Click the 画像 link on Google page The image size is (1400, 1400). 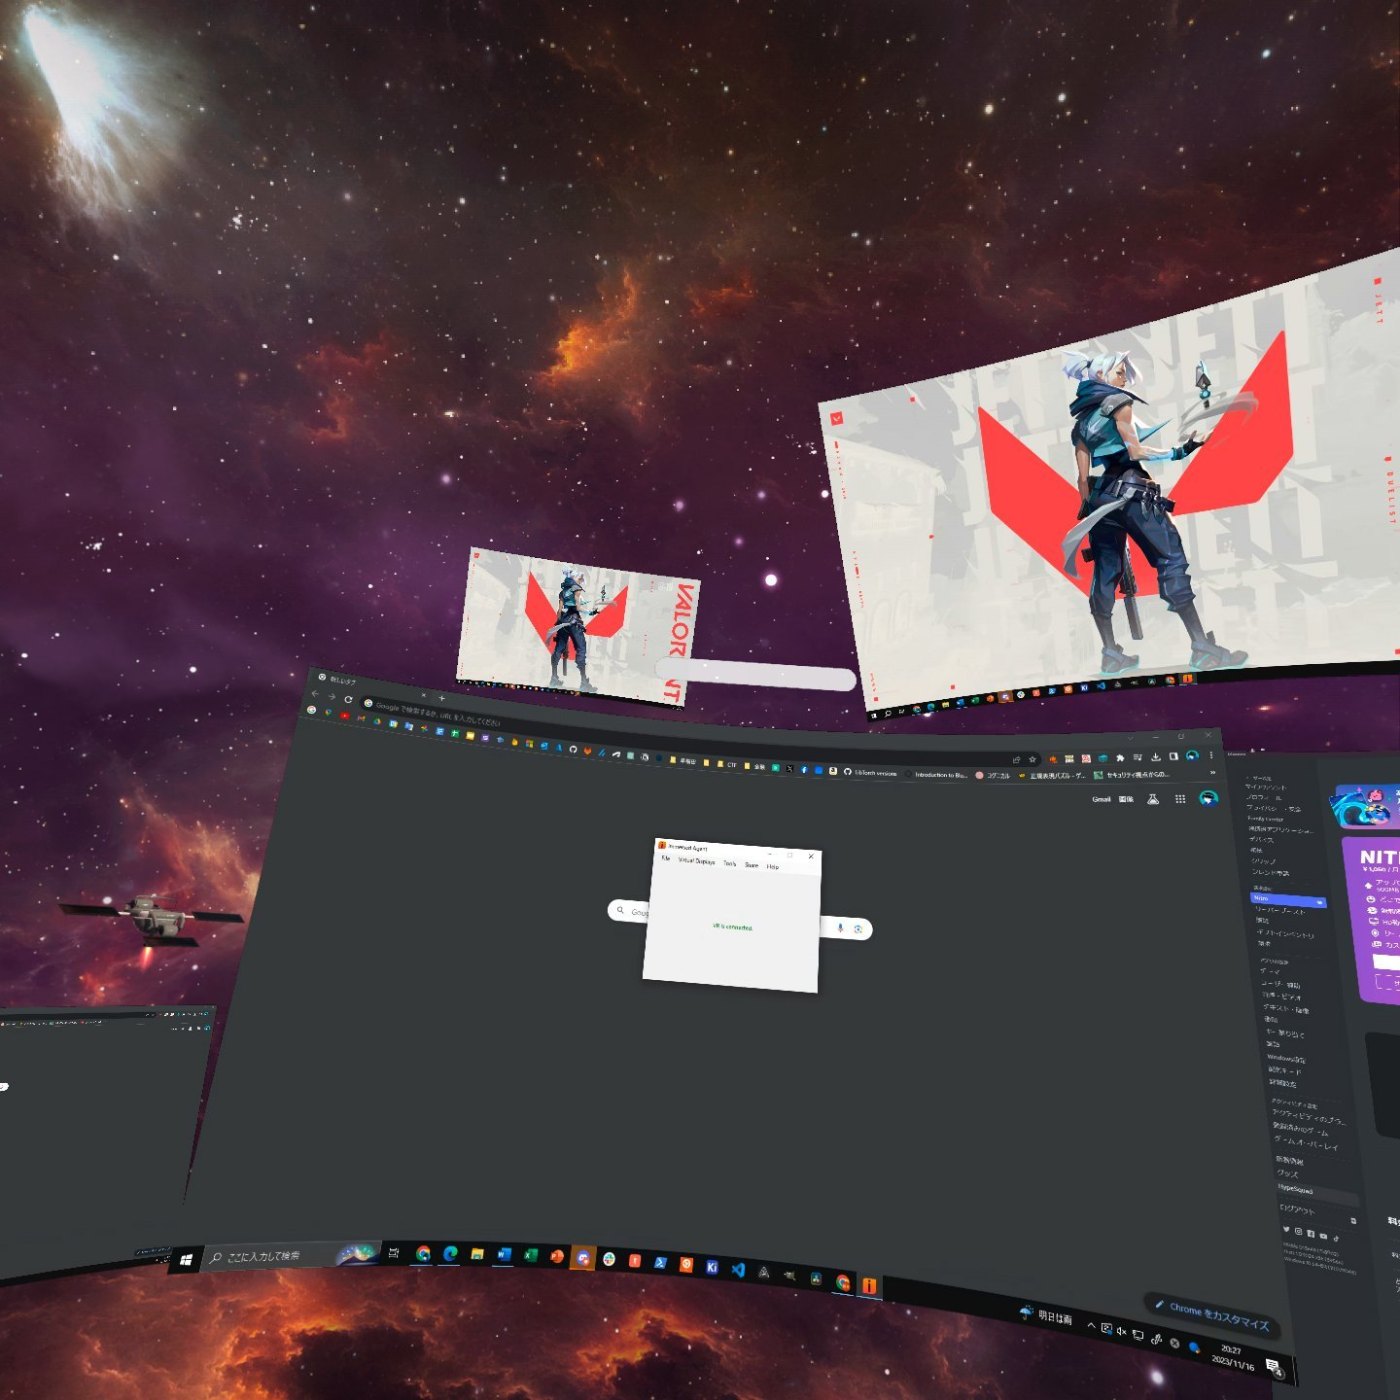pos(1126,799)
